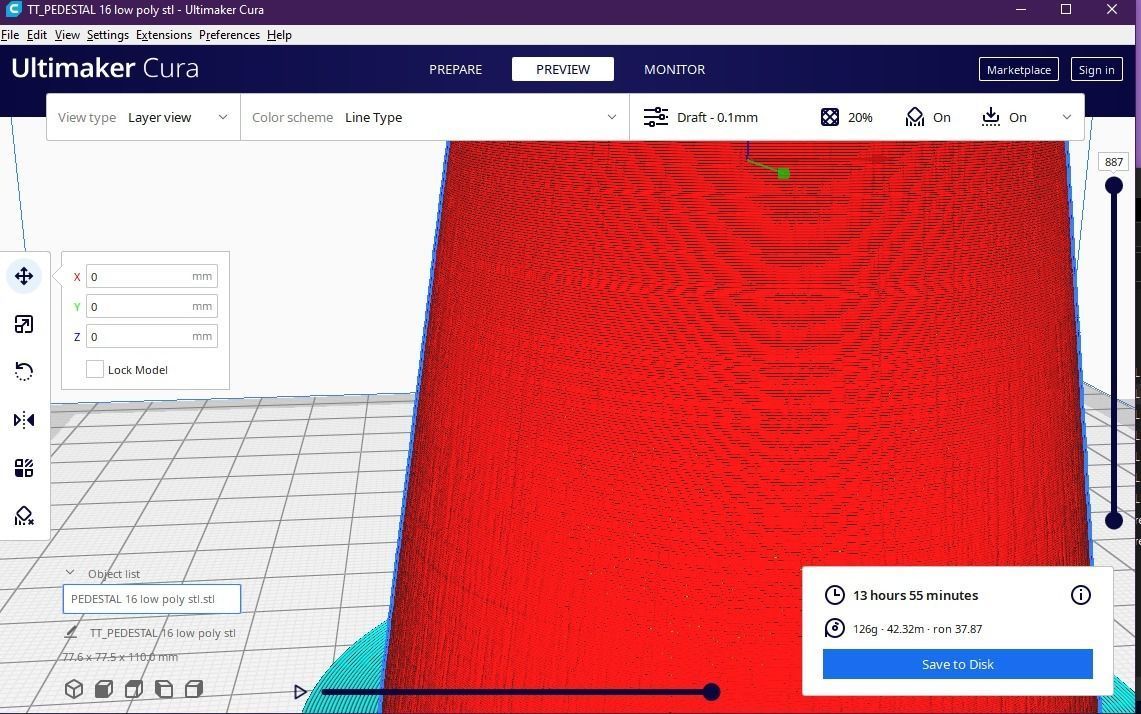The width and height of the screenshot is (1141, 714).
Task: Click the 13 hours 55 minutes estimate
Action: click(915, 595)
